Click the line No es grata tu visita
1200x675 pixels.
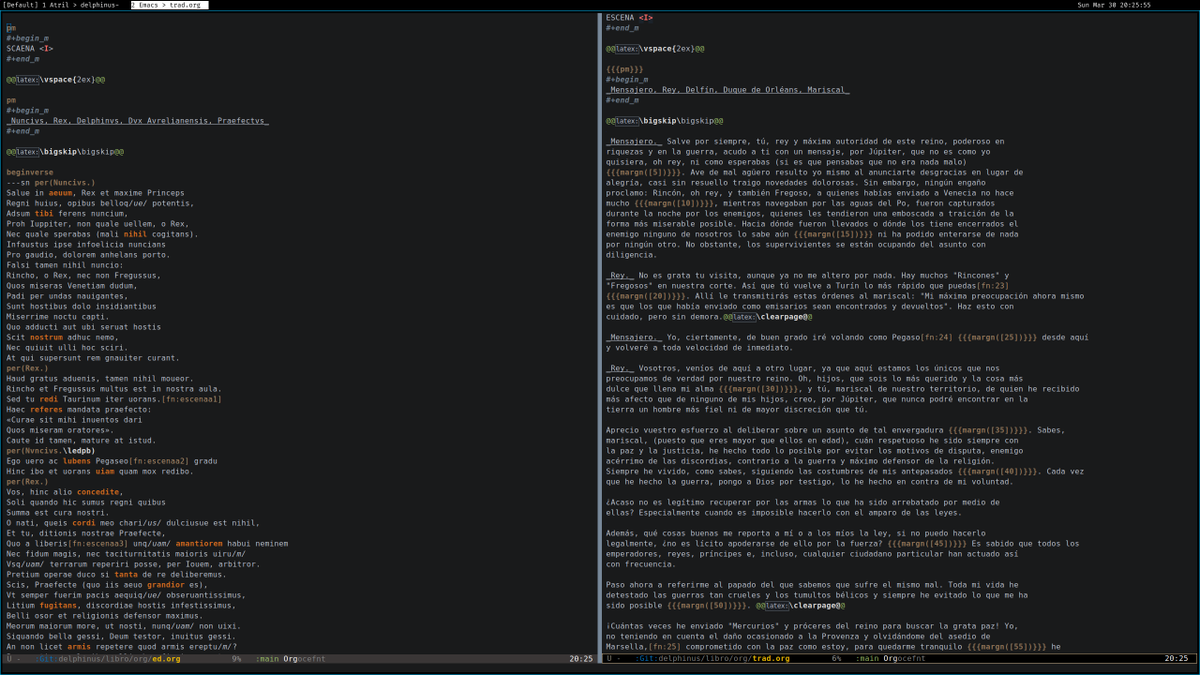[x=808, y=275]
